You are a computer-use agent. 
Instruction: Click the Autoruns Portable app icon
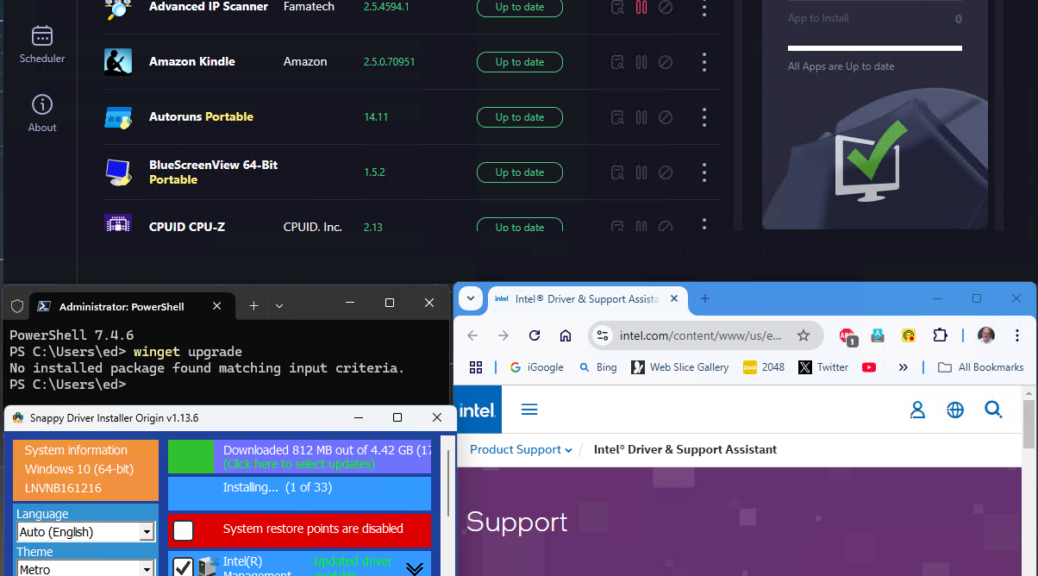coord(118,117)
